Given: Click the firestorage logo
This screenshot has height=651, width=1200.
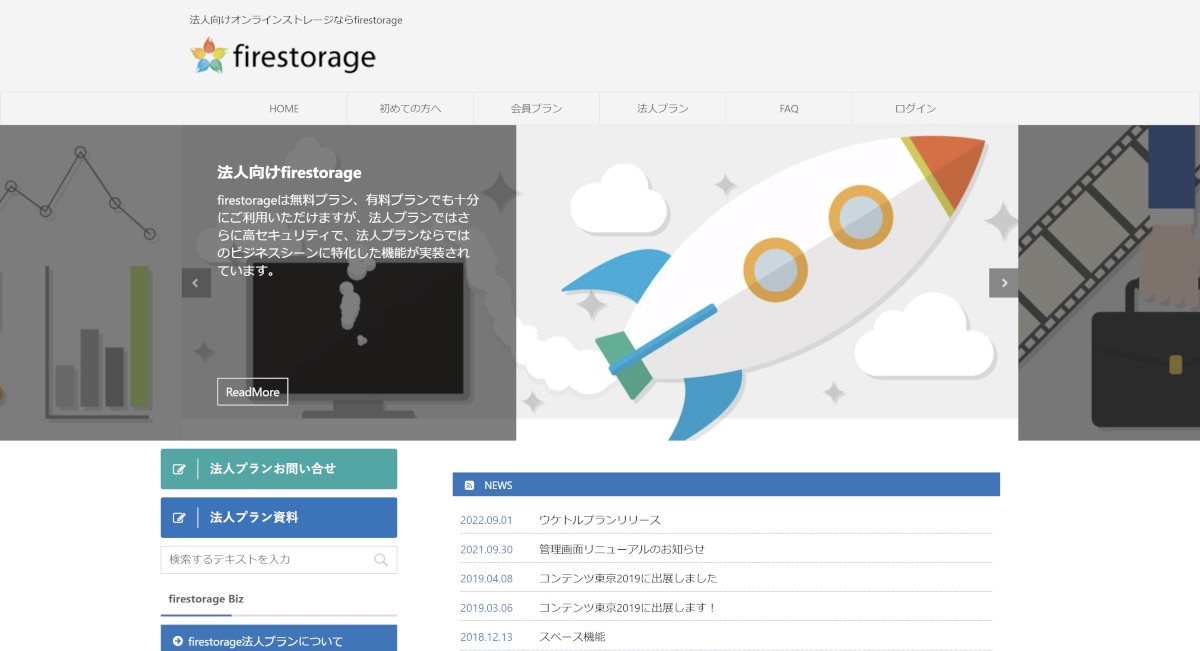Looking at the screenshot, I should pos(283,57).
